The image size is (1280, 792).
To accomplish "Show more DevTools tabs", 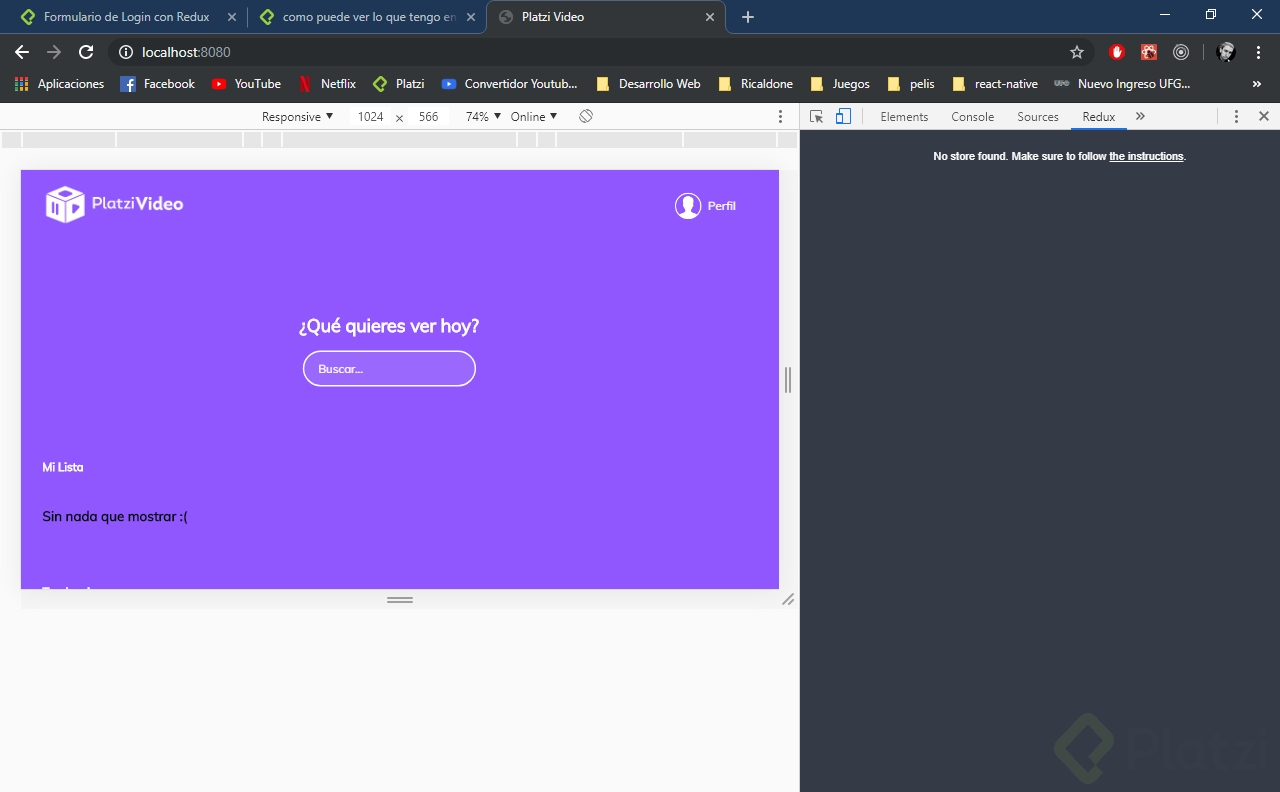I will point(1140,117).
